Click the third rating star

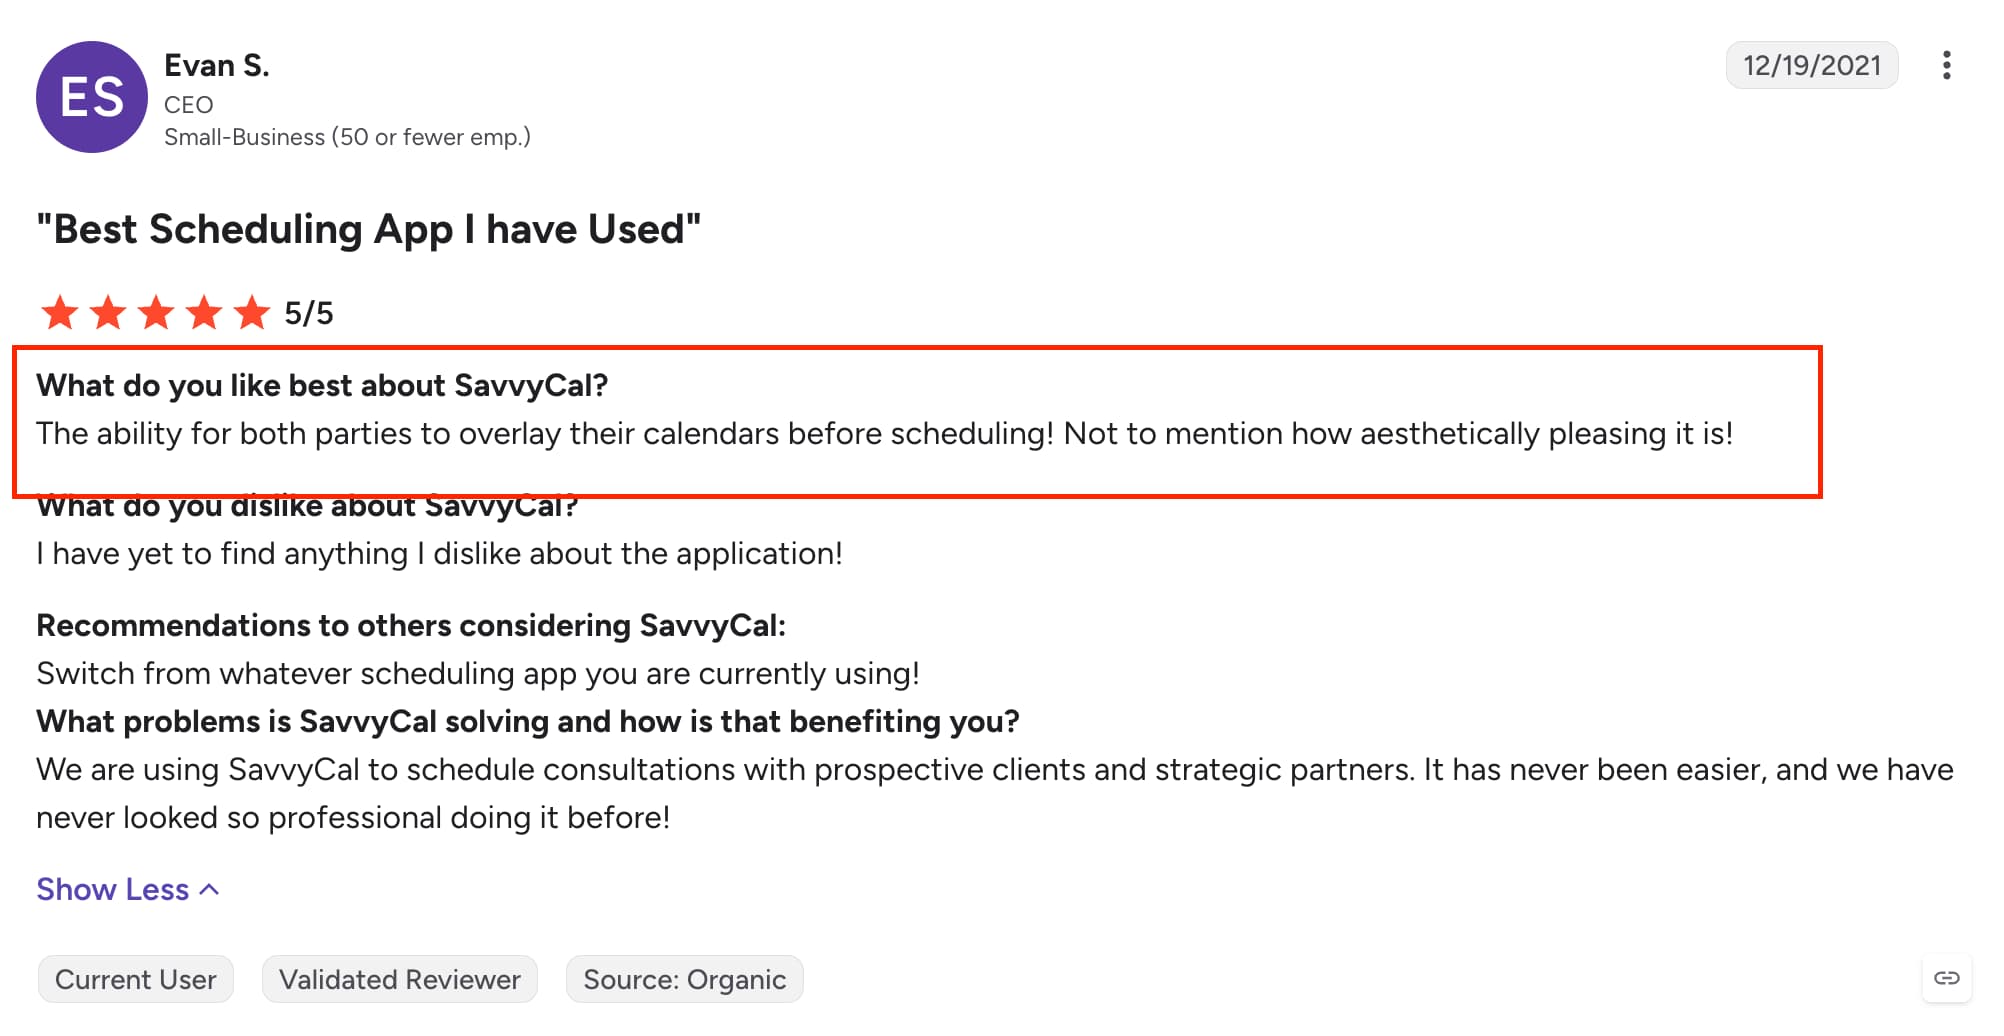pyautogui.click(x=156, y=313)
